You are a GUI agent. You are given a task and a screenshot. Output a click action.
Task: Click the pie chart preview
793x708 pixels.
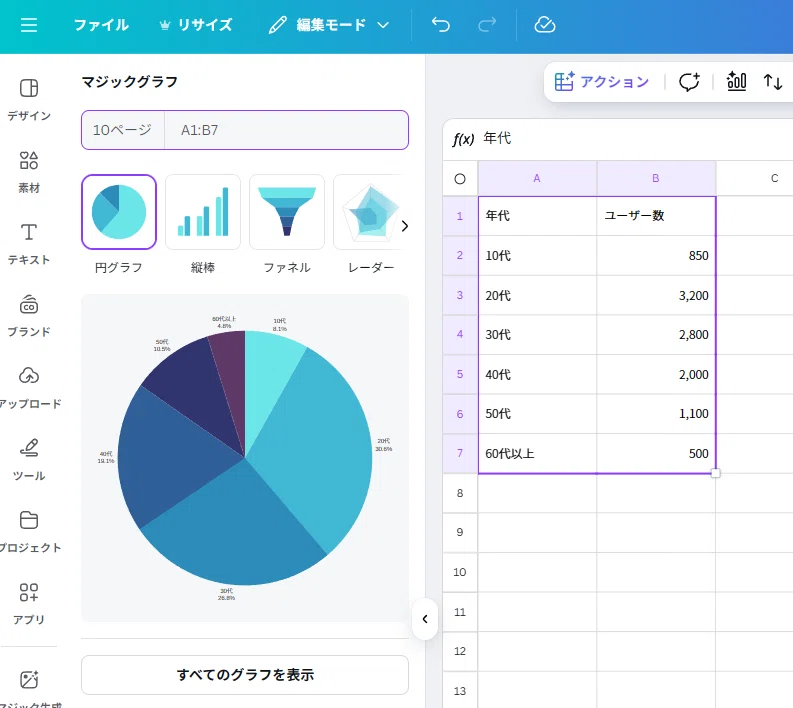point(245,458)
